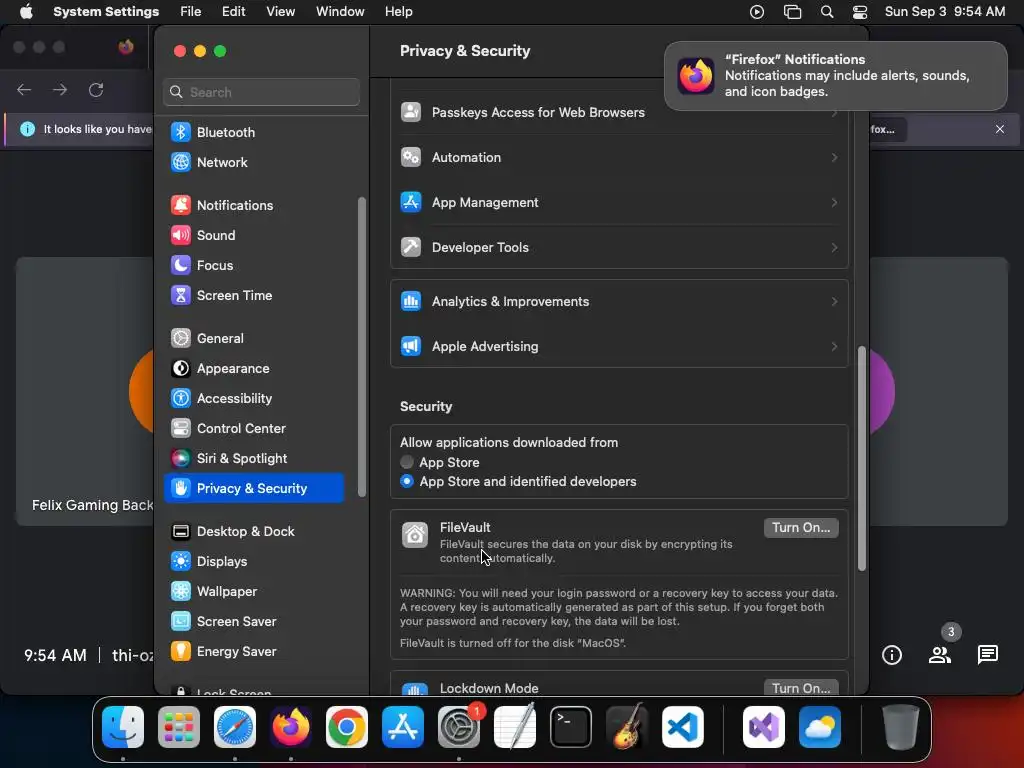Open Safari from the Dock
The image size is (1024, 768).
tap(235, 727)
